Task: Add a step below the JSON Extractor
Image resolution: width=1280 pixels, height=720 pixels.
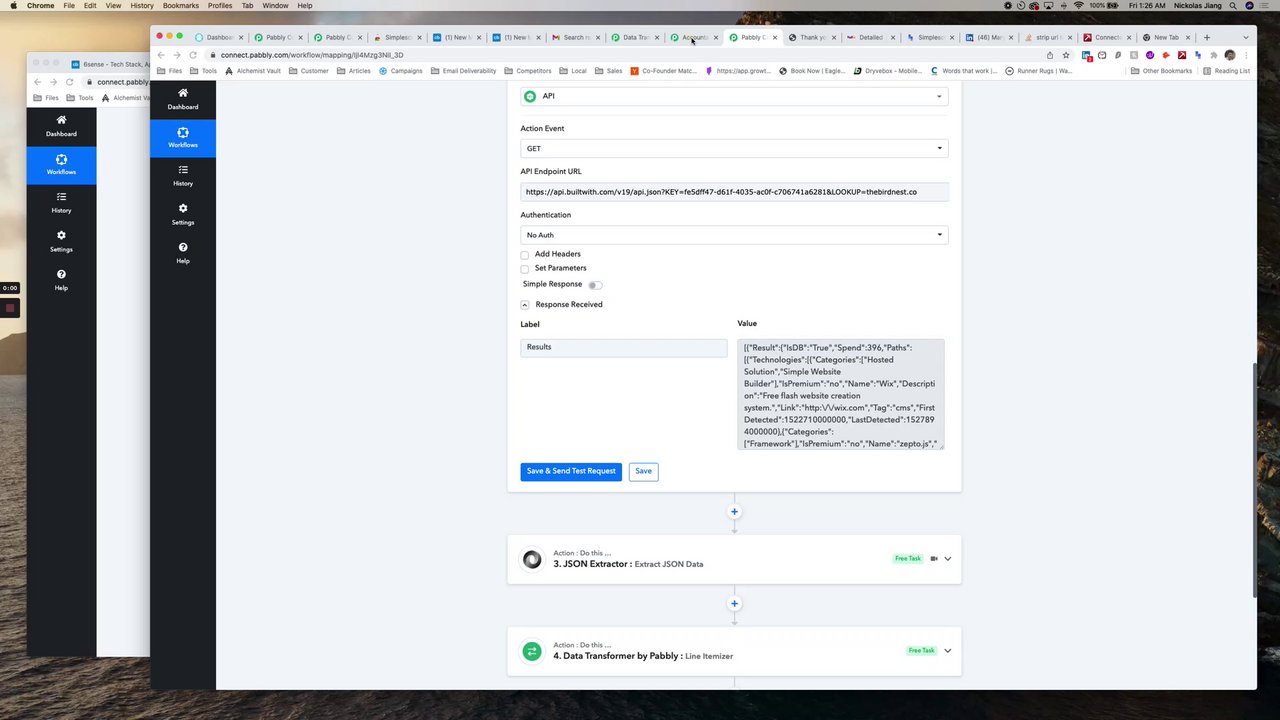Action: pos(734,604)
